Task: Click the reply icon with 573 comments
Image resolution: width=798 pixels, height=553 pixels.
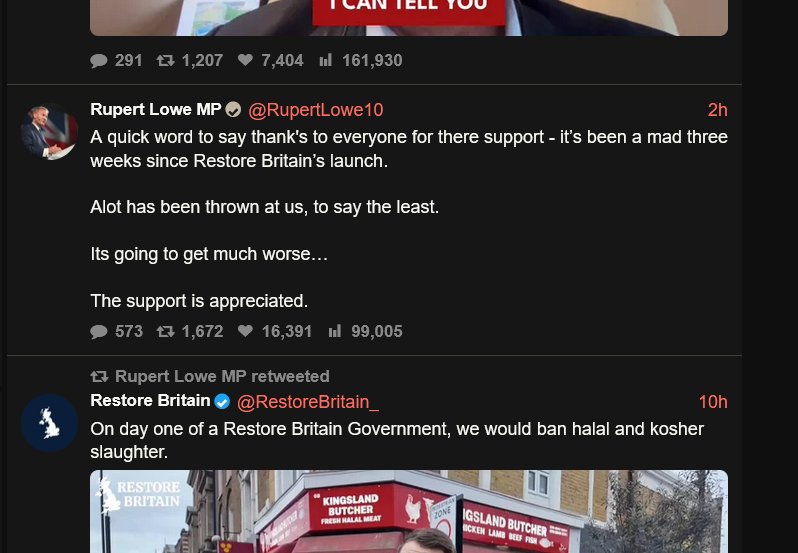Action: click(x=99, y=332)
